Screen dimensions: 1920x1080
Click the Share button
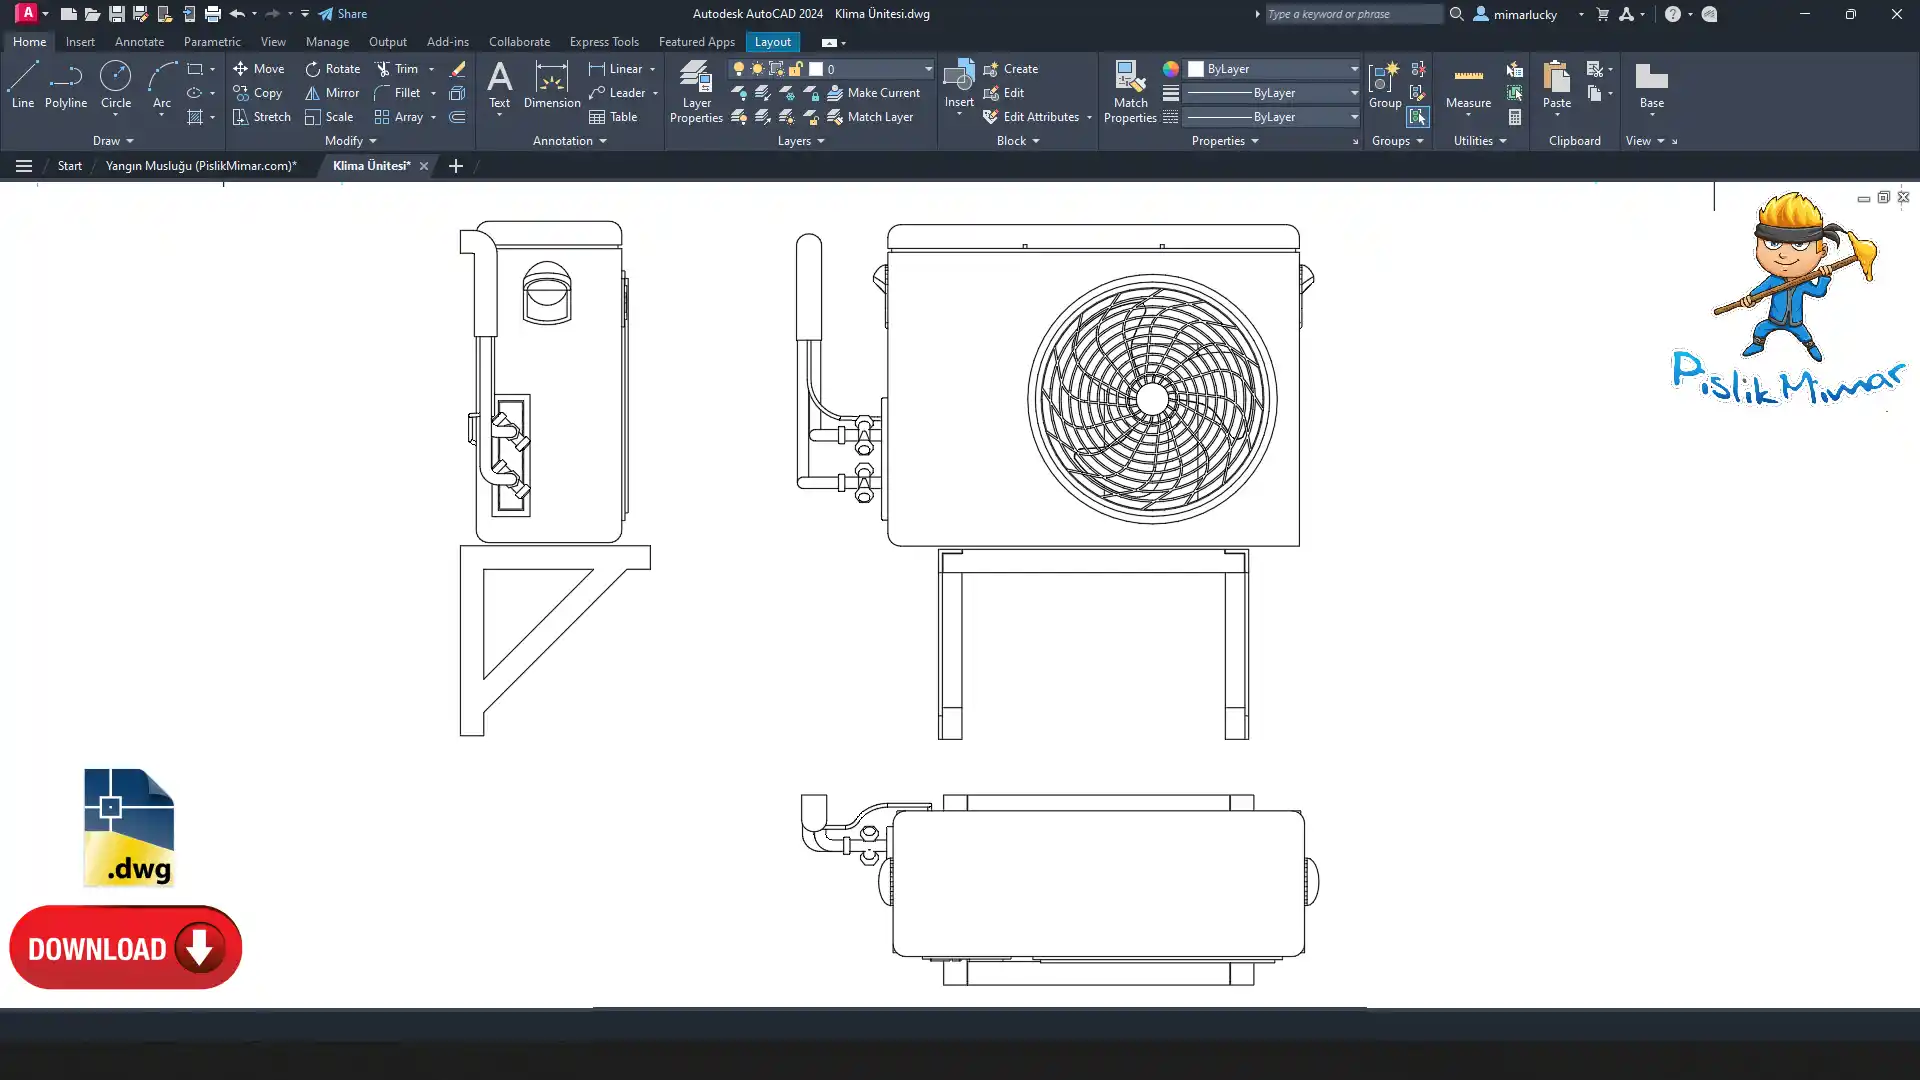point(343,14)
